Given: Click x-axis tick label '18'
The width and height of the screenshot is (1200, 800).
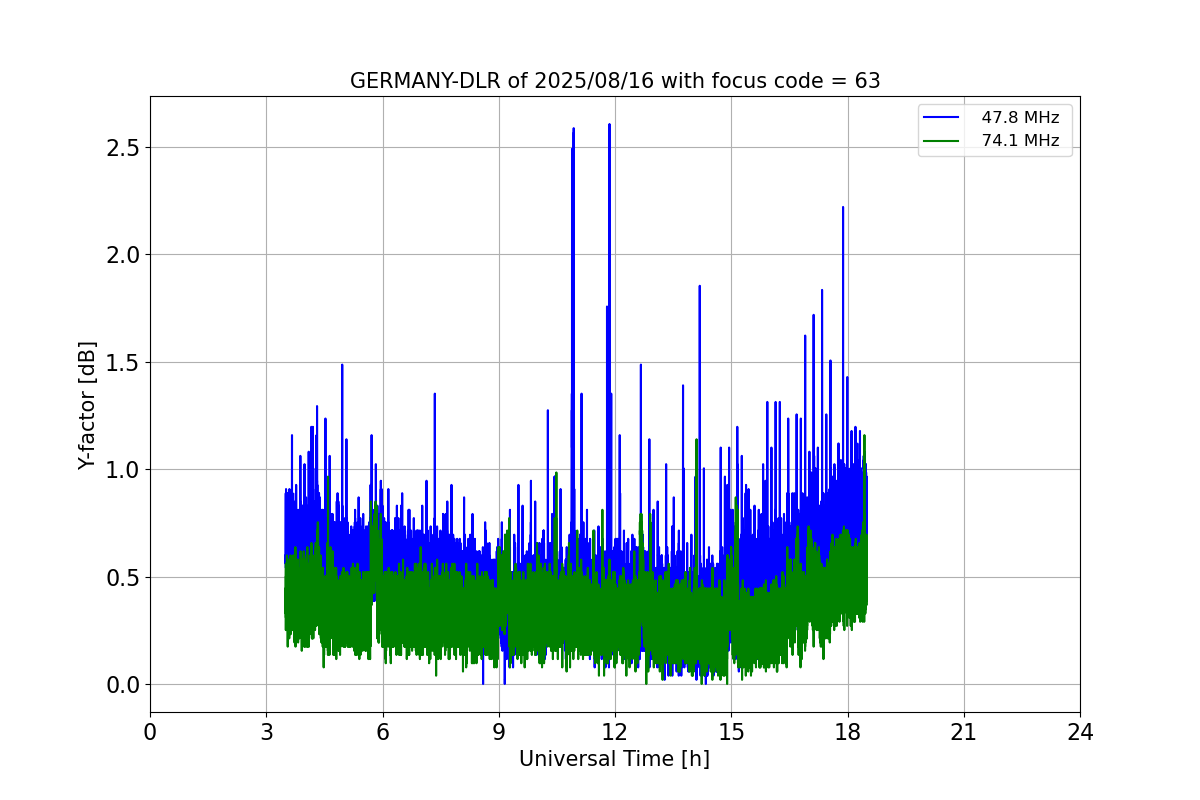Looking at the screenshot, I should pyautogui.click(x=847, y=733).
